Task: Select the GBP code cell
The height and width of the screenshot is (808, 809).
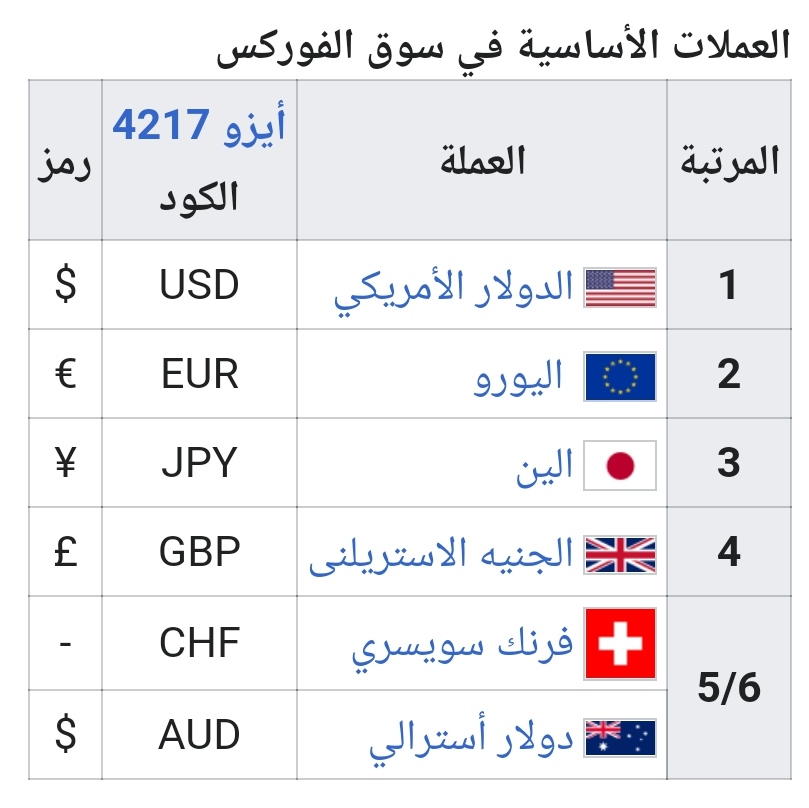Action: point(199,553)
